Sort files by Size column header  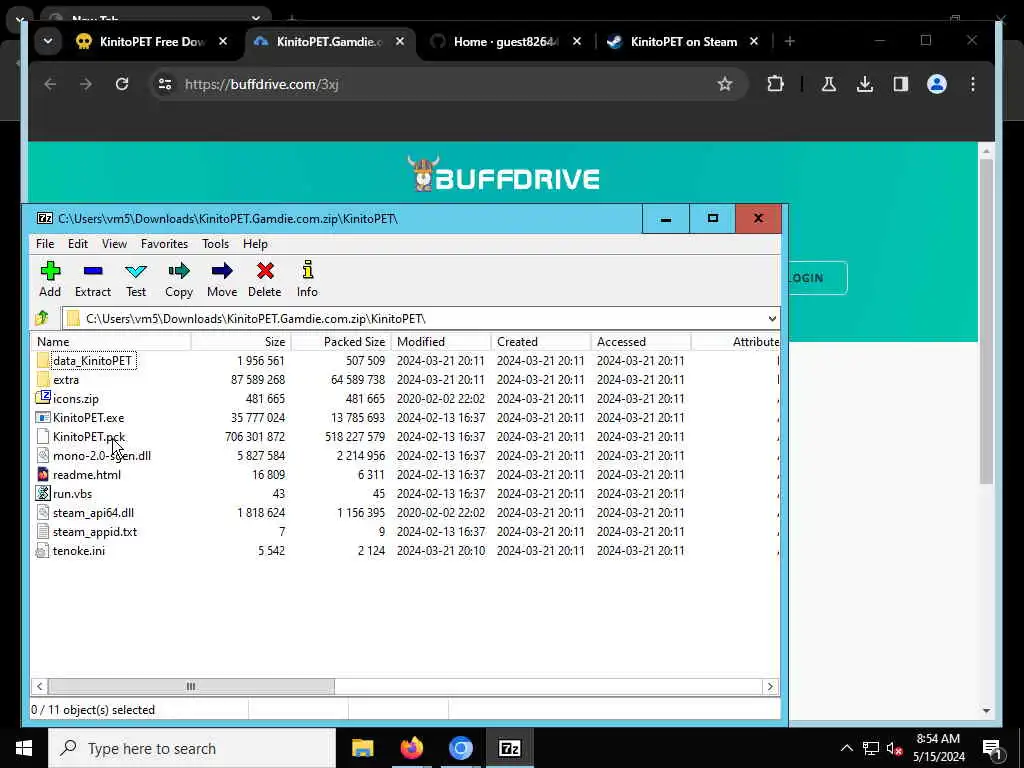[x=241, y=342]
